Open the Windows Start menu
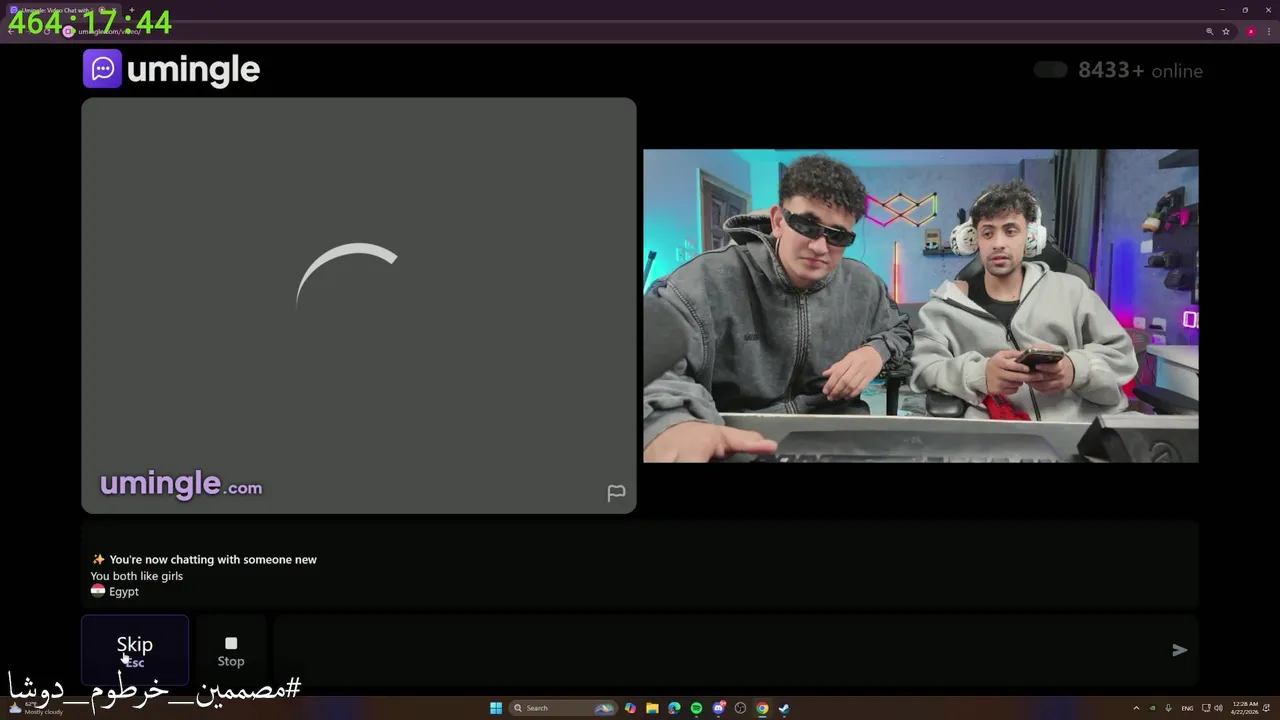This screenshot has height=720, width=1280. [x=496, y=708]
